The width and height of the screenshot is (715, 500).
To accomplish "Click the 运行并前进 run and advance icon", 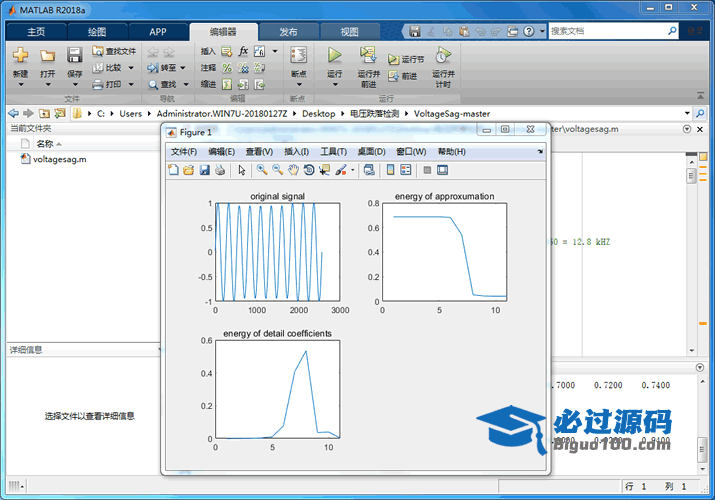I will click(x=368, y=55).
